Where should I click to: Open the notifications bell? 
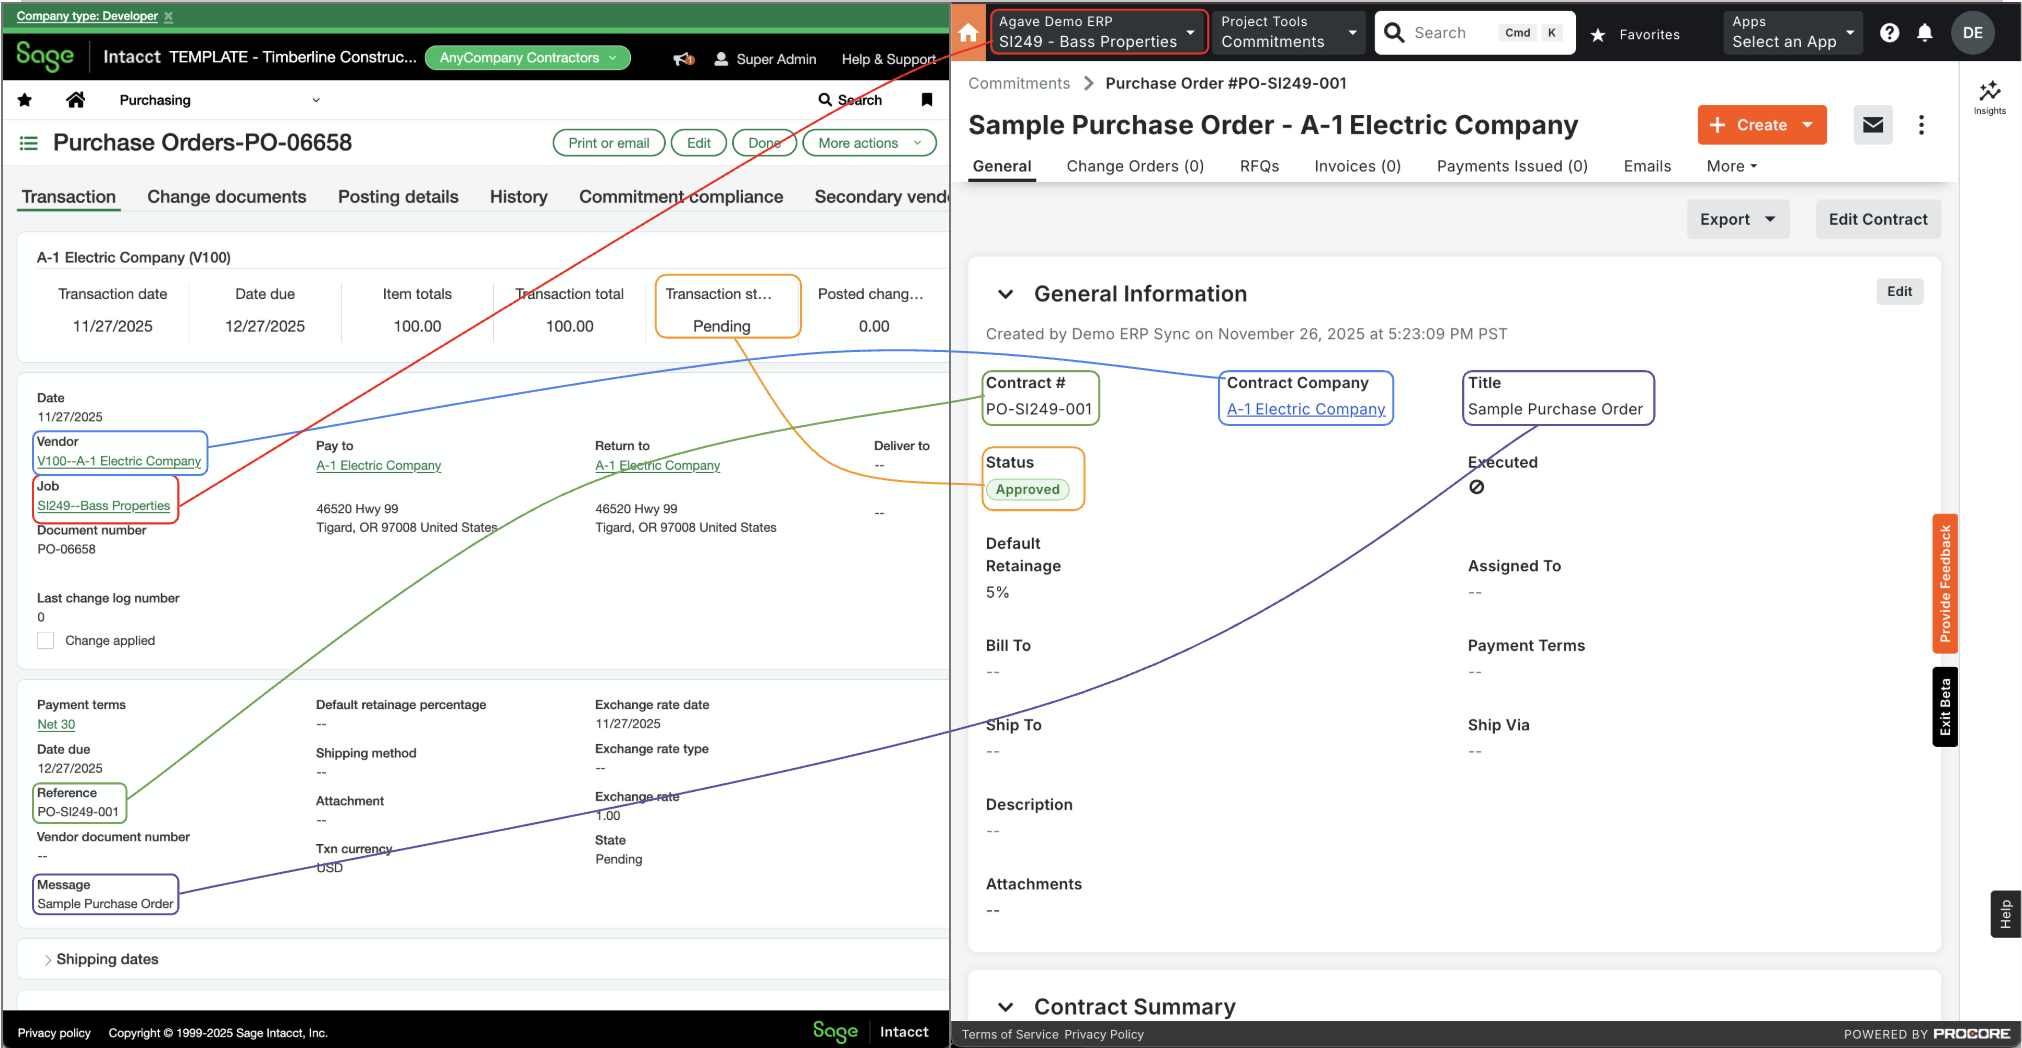click(1925, 32)
